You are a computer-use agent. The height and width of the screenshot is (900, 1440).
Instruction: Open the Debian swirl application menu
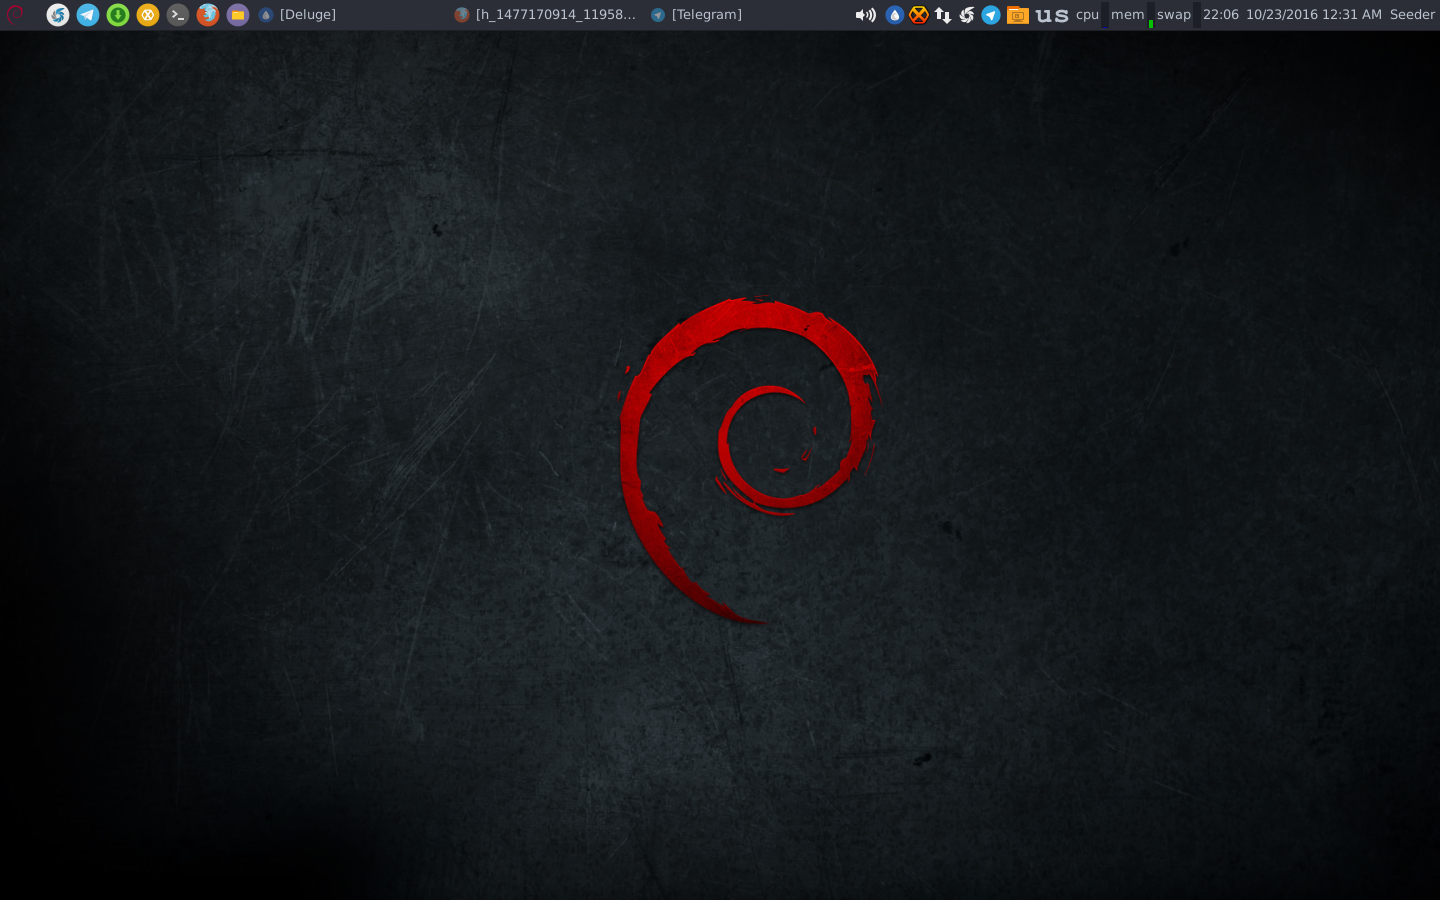click(x=15, y=14)
